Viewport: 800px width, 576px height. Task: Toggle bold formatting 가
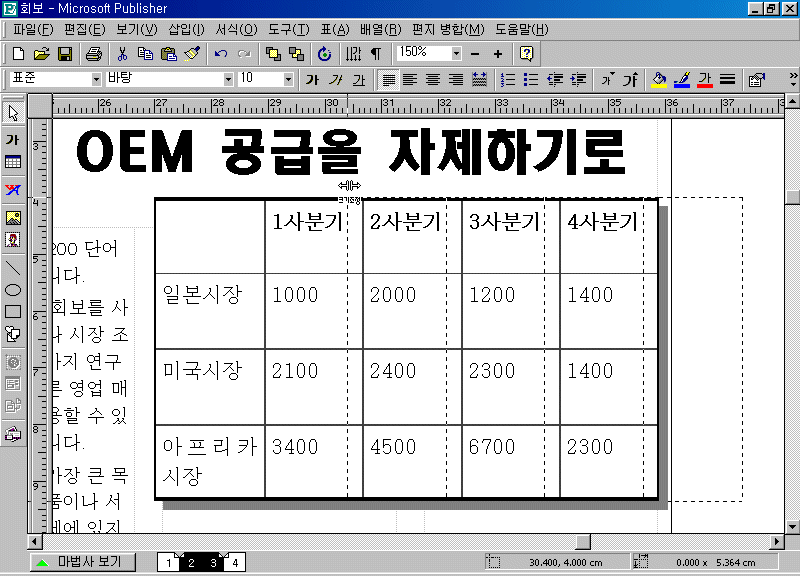312,80
